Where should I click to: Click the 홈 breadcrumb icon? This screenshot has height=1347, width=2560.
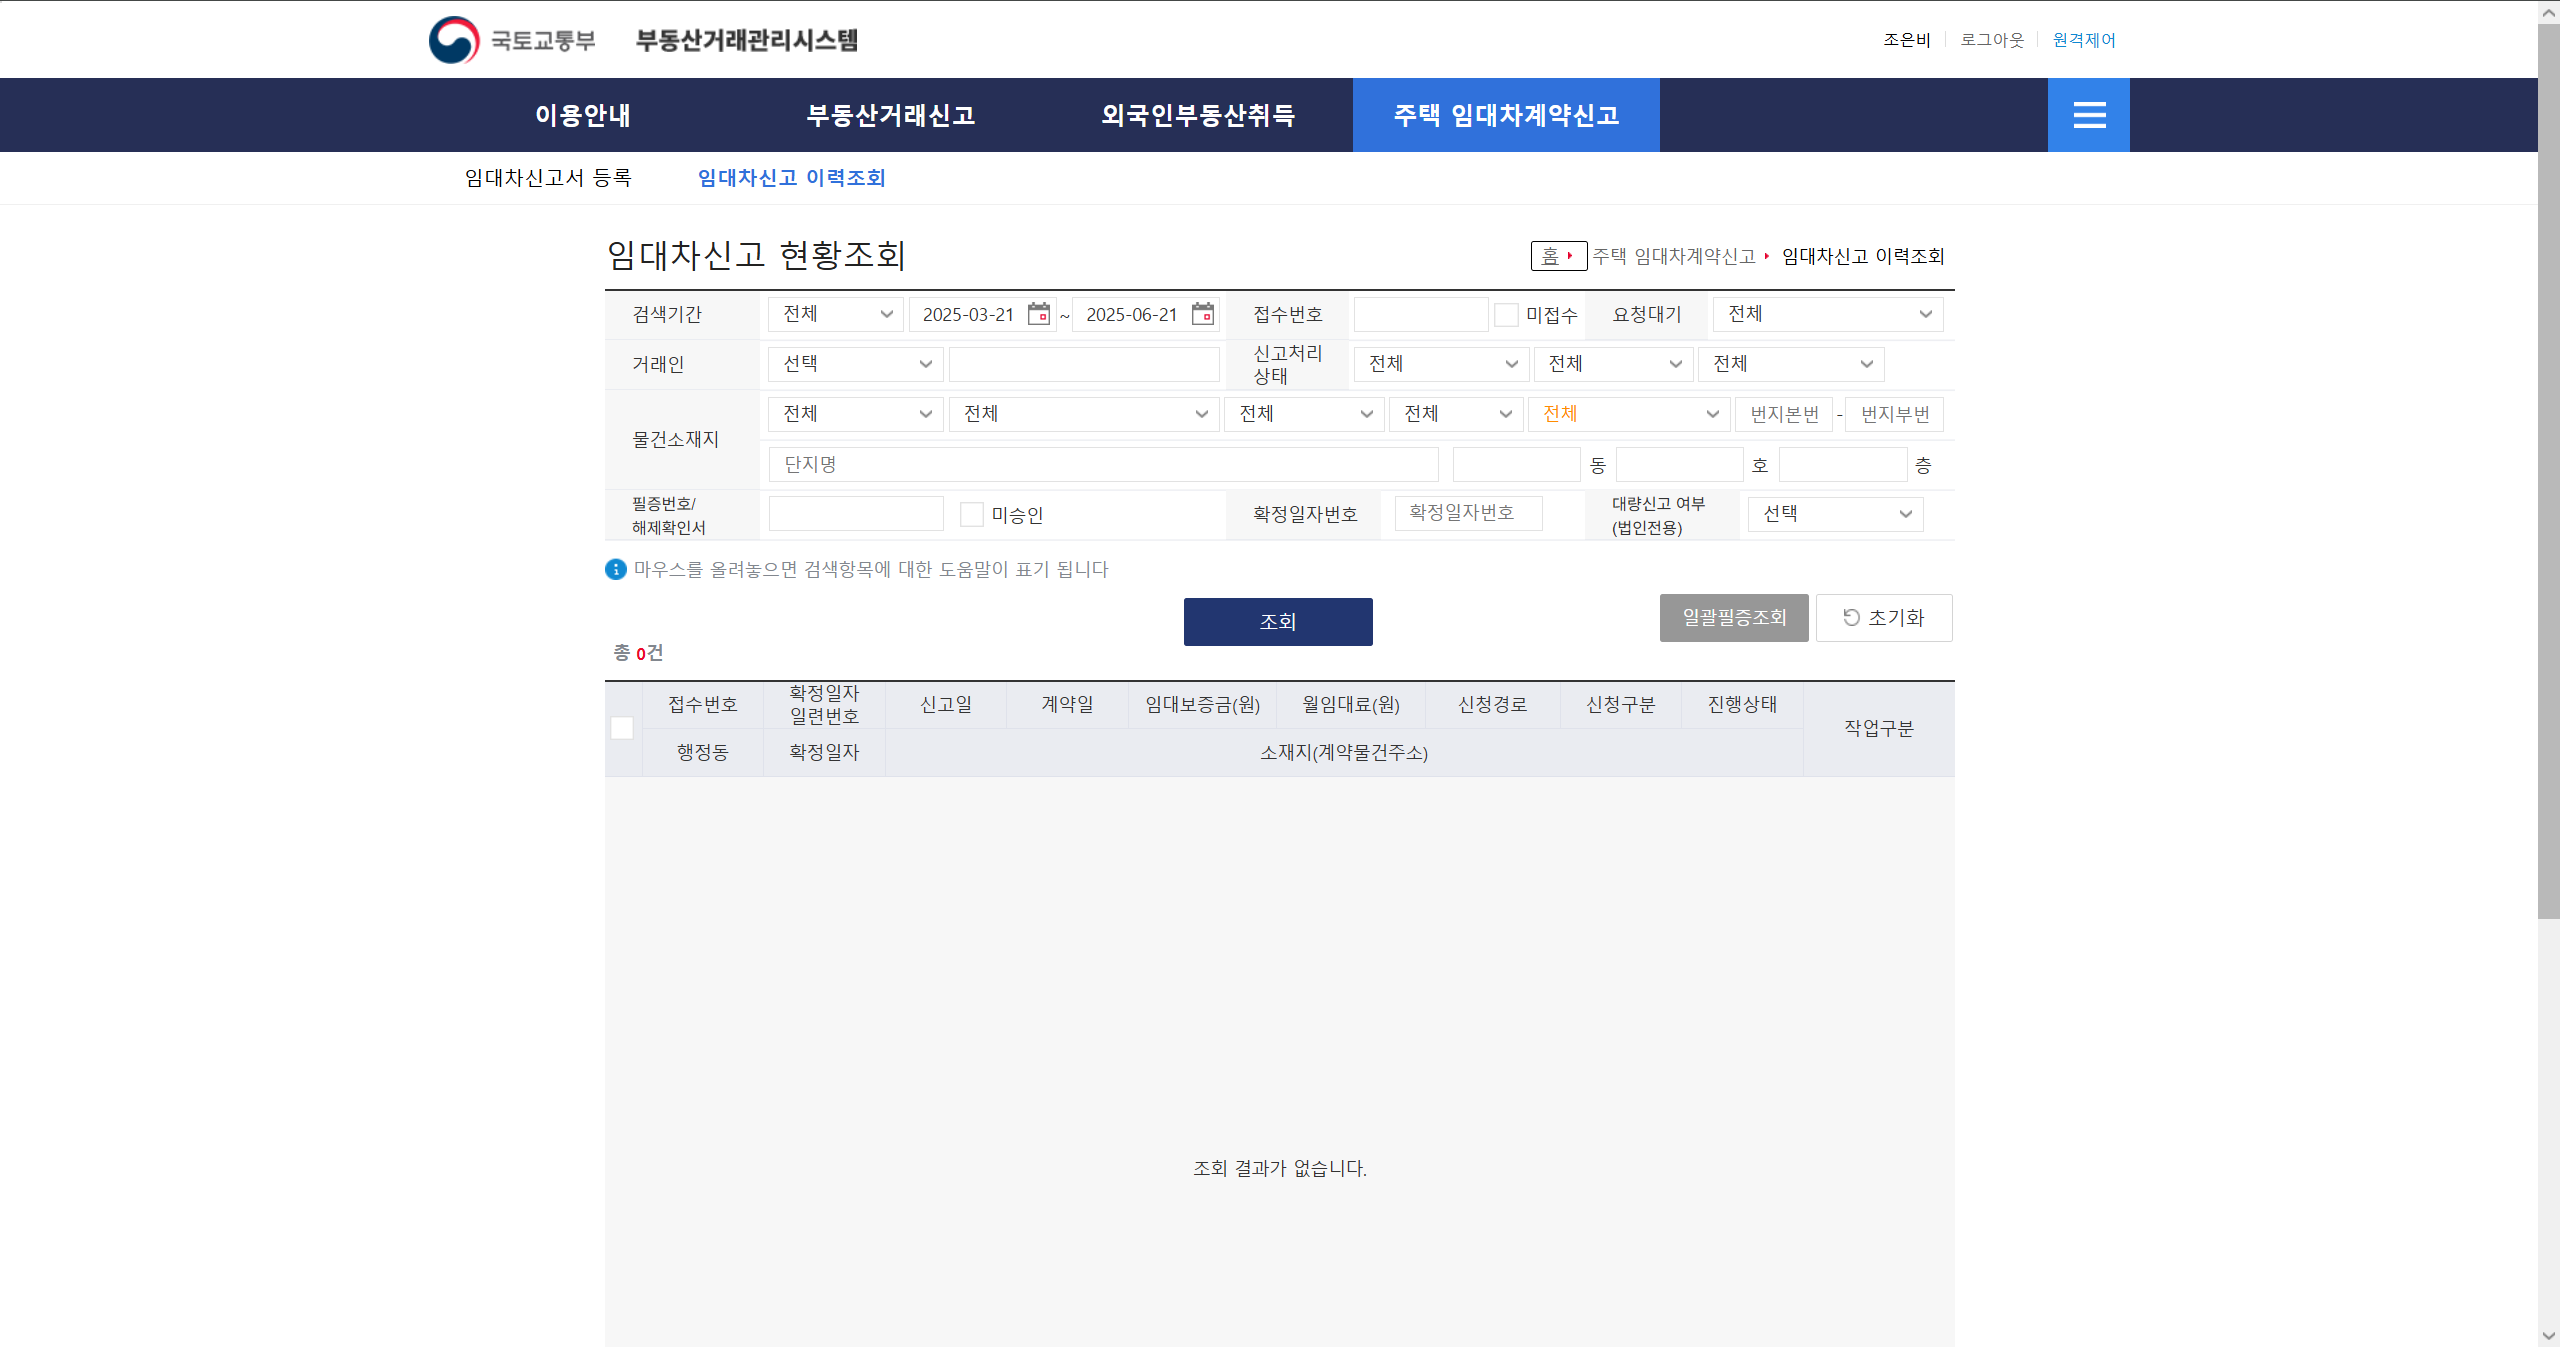[1557, 256]
